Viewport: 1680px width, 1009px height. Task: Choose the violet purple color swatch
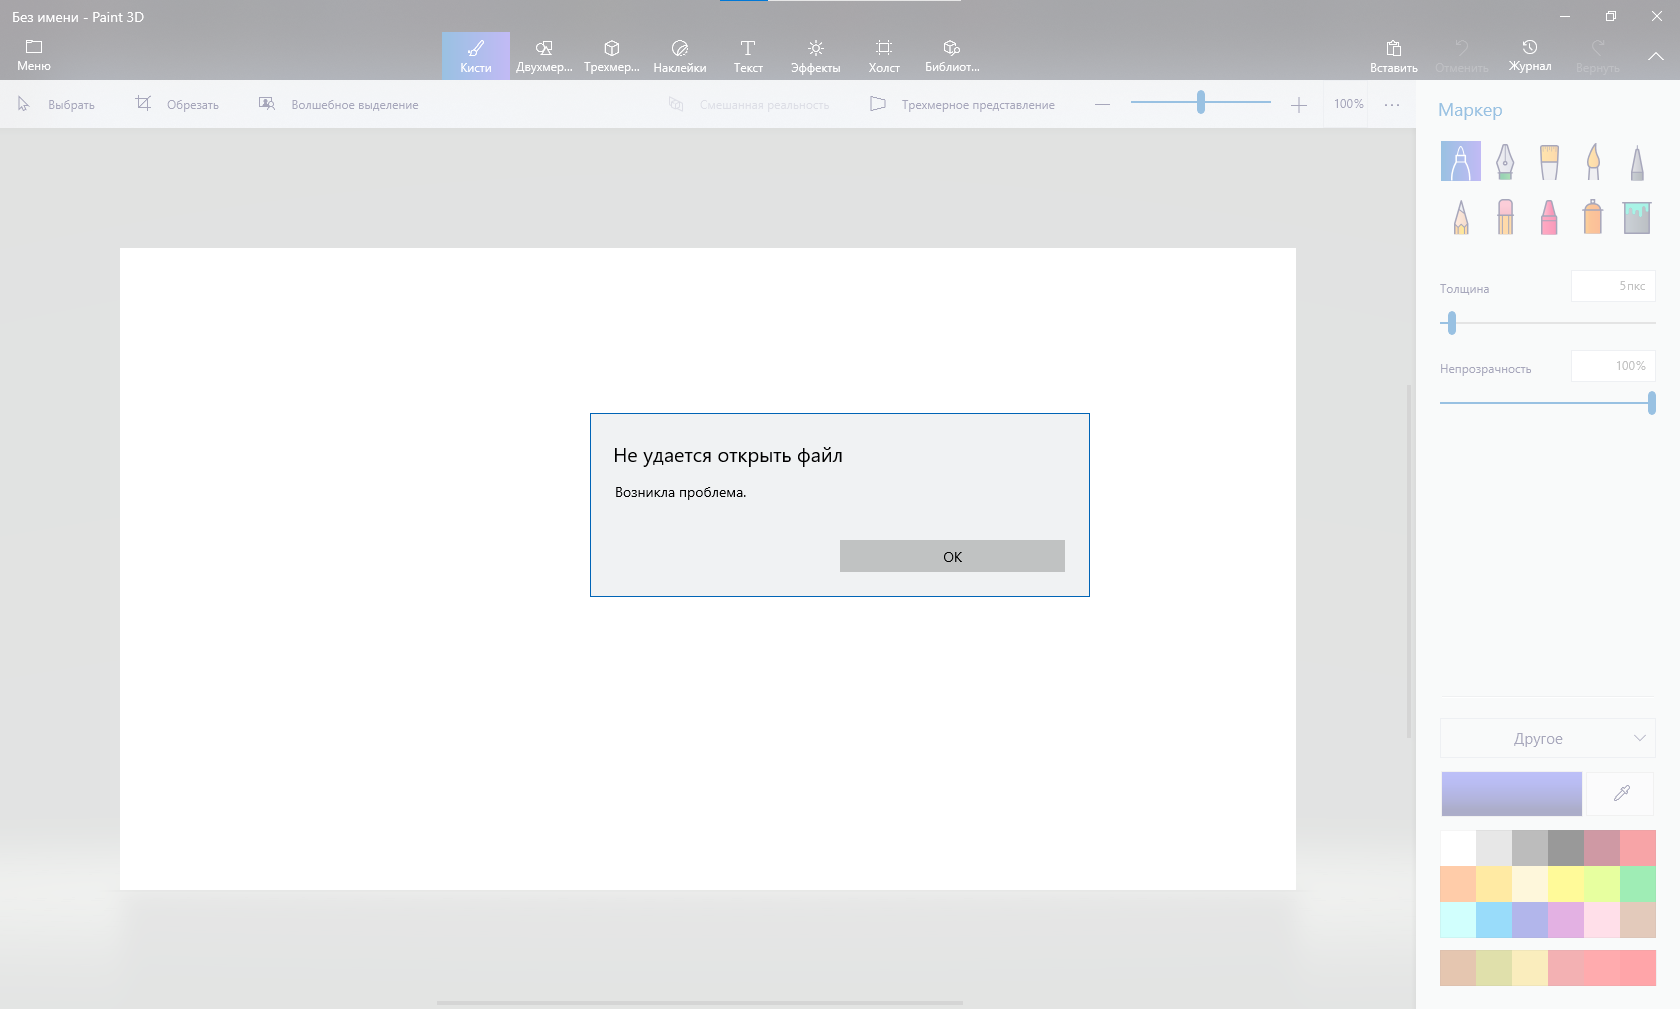(1566, 920)
